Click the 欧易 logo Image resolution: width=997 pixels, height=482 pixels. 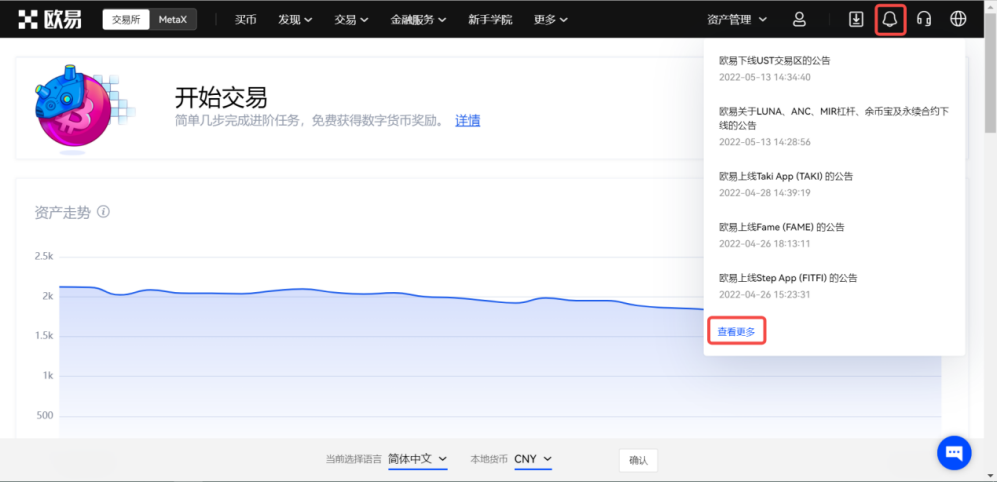(50, 19)
